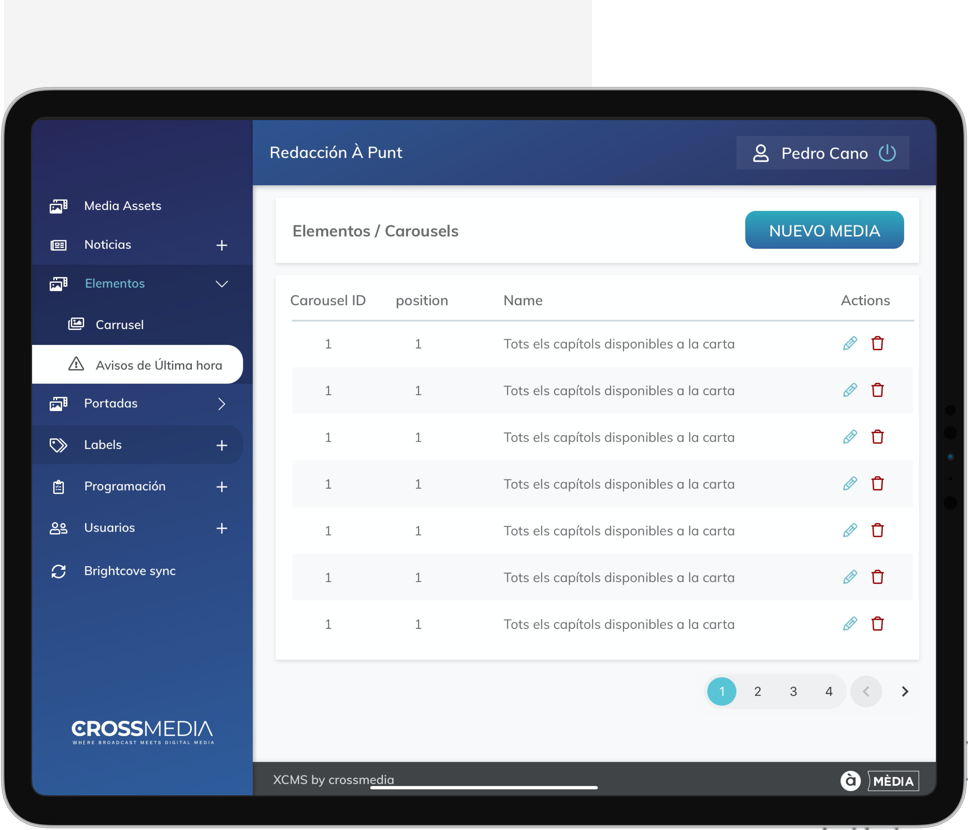This screenshot has width=968, height=830.
Task: Open the Carrusel submenu item
Action: pyautogui.click(x=119, y=325)
